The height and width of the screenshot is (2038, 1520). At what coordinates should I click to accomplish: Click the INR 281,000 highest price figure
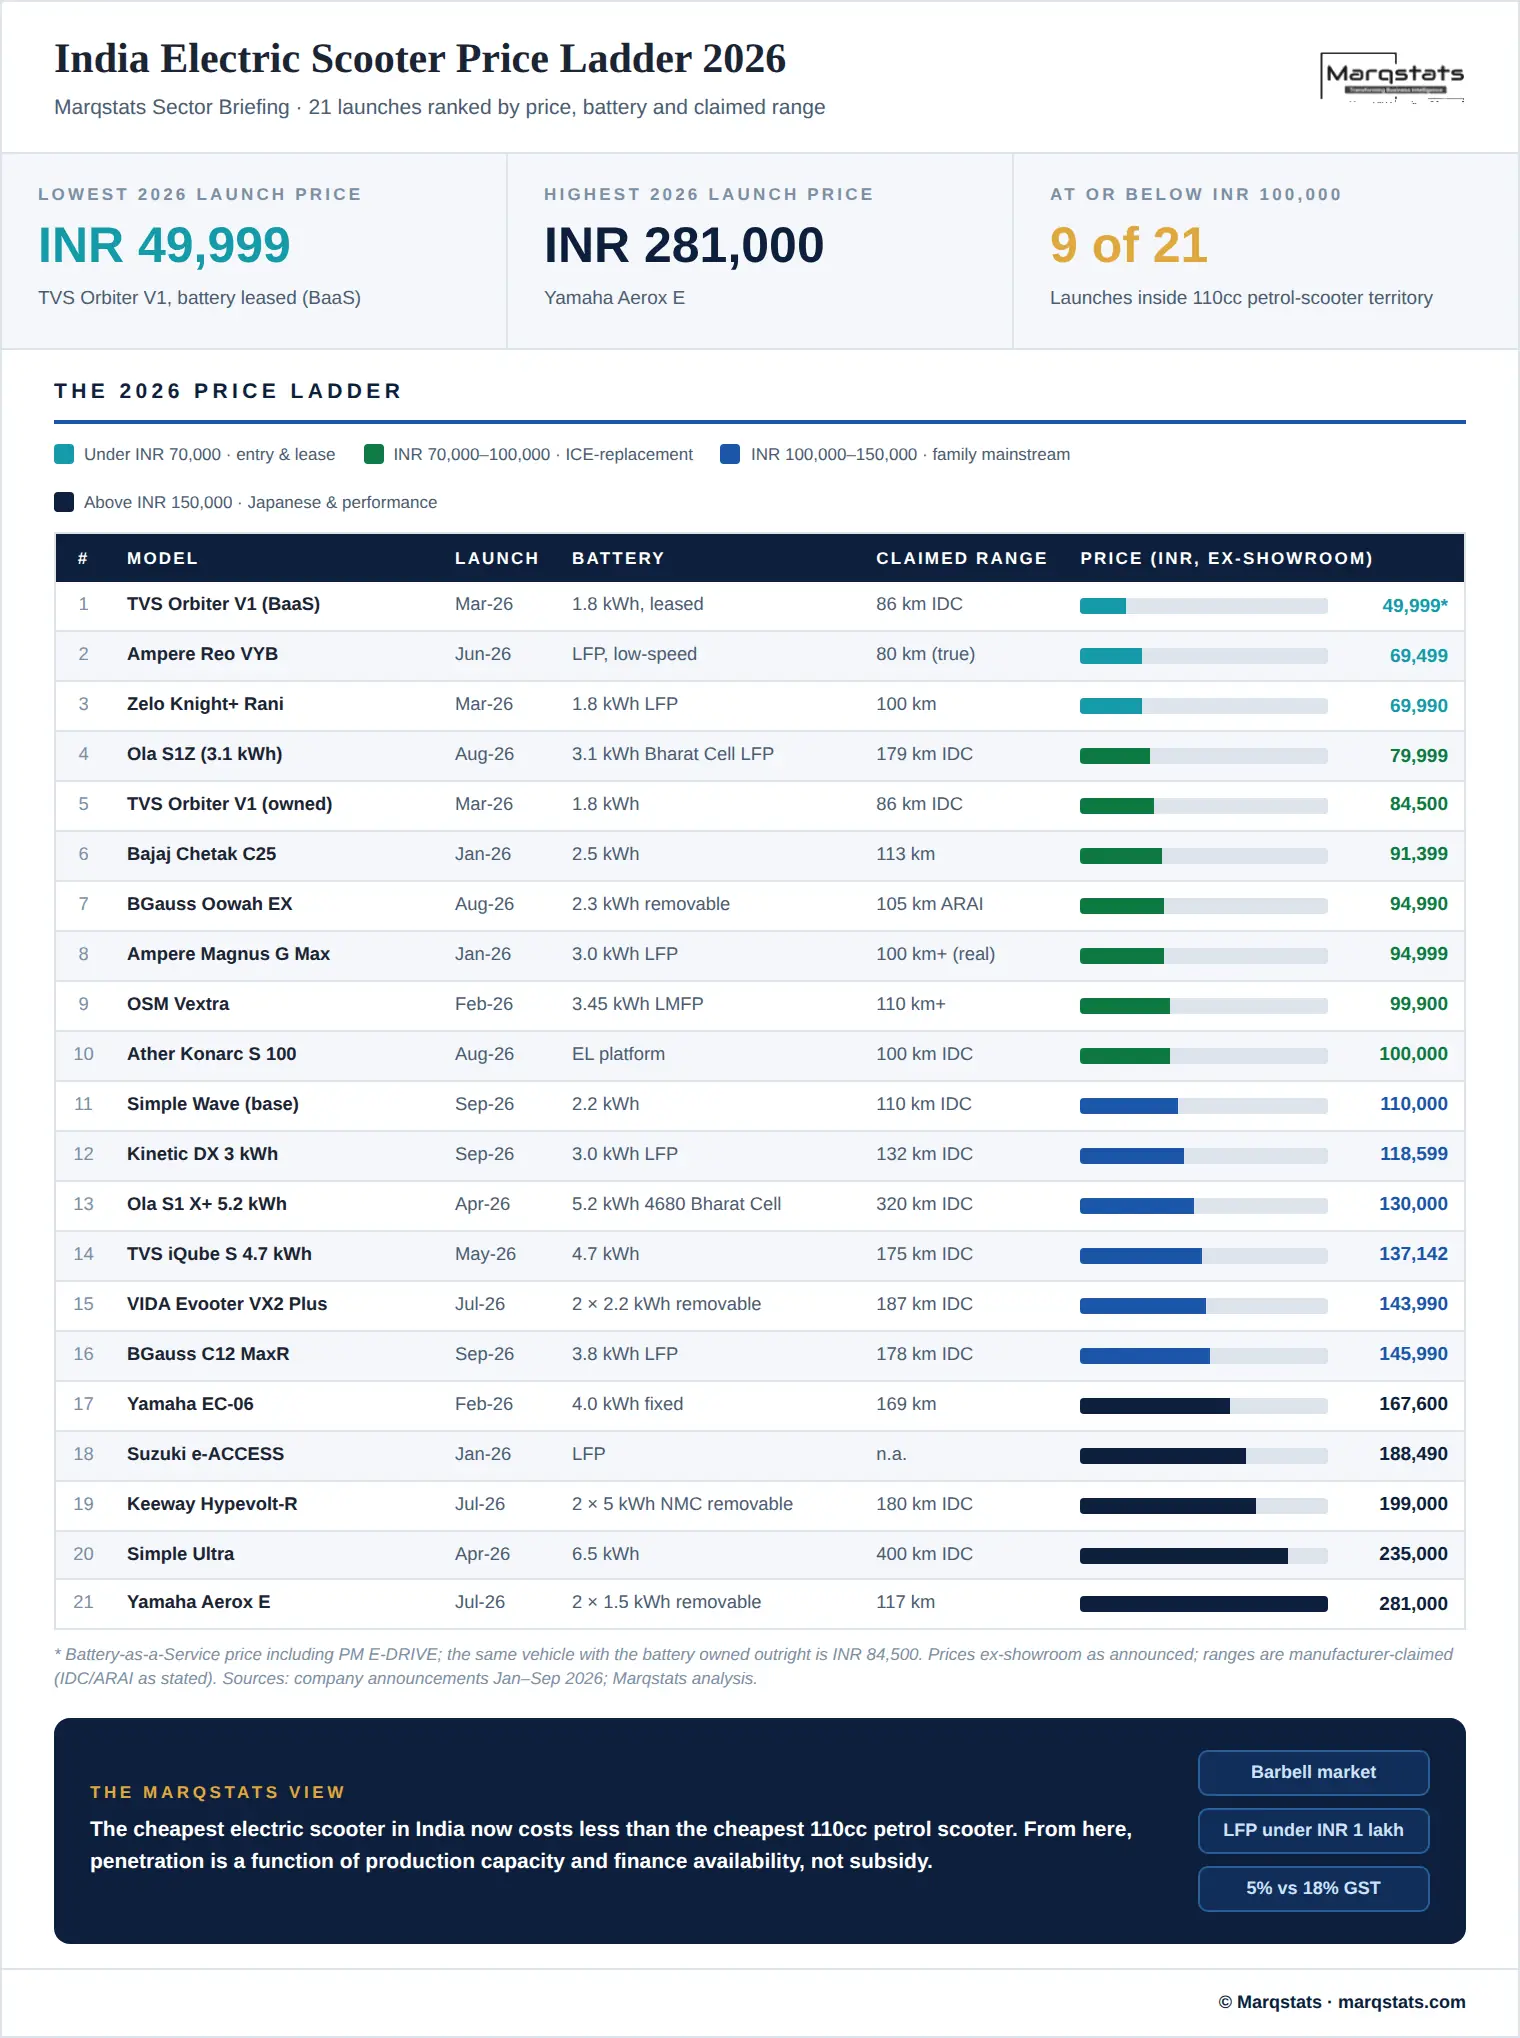[x=684, y=246]
